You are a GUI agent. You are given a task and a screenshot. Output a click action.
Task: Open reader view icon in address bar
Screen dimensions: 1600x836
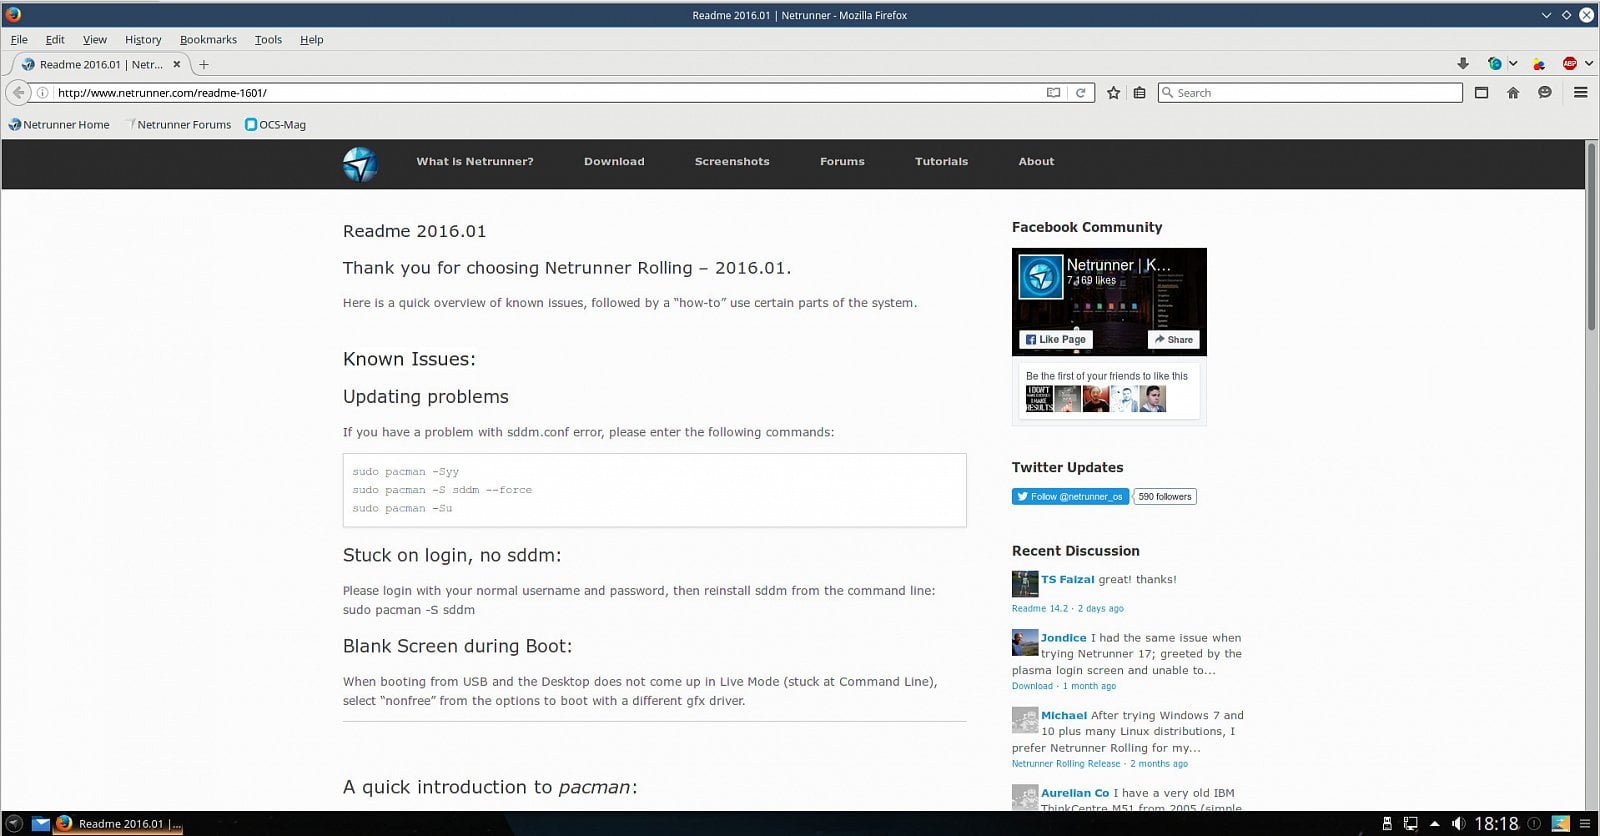point(1053,93)
